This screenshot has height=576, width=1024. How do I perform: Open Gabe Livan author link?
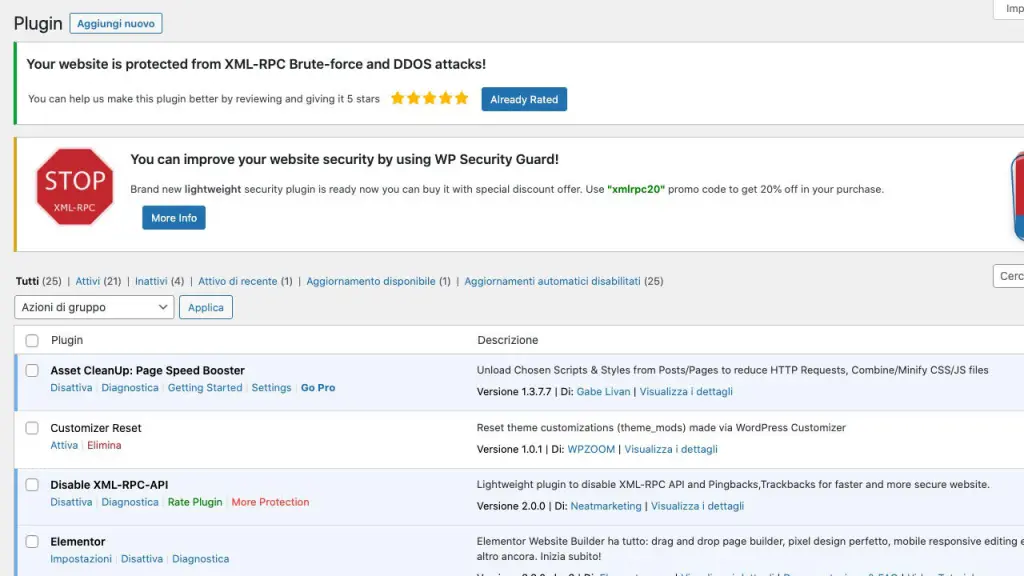coord(603,391)
